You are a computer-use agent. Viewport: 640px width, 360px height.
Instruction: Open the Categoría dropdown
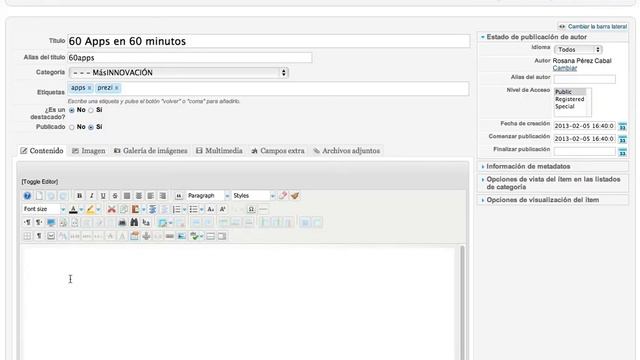[179, 73]
